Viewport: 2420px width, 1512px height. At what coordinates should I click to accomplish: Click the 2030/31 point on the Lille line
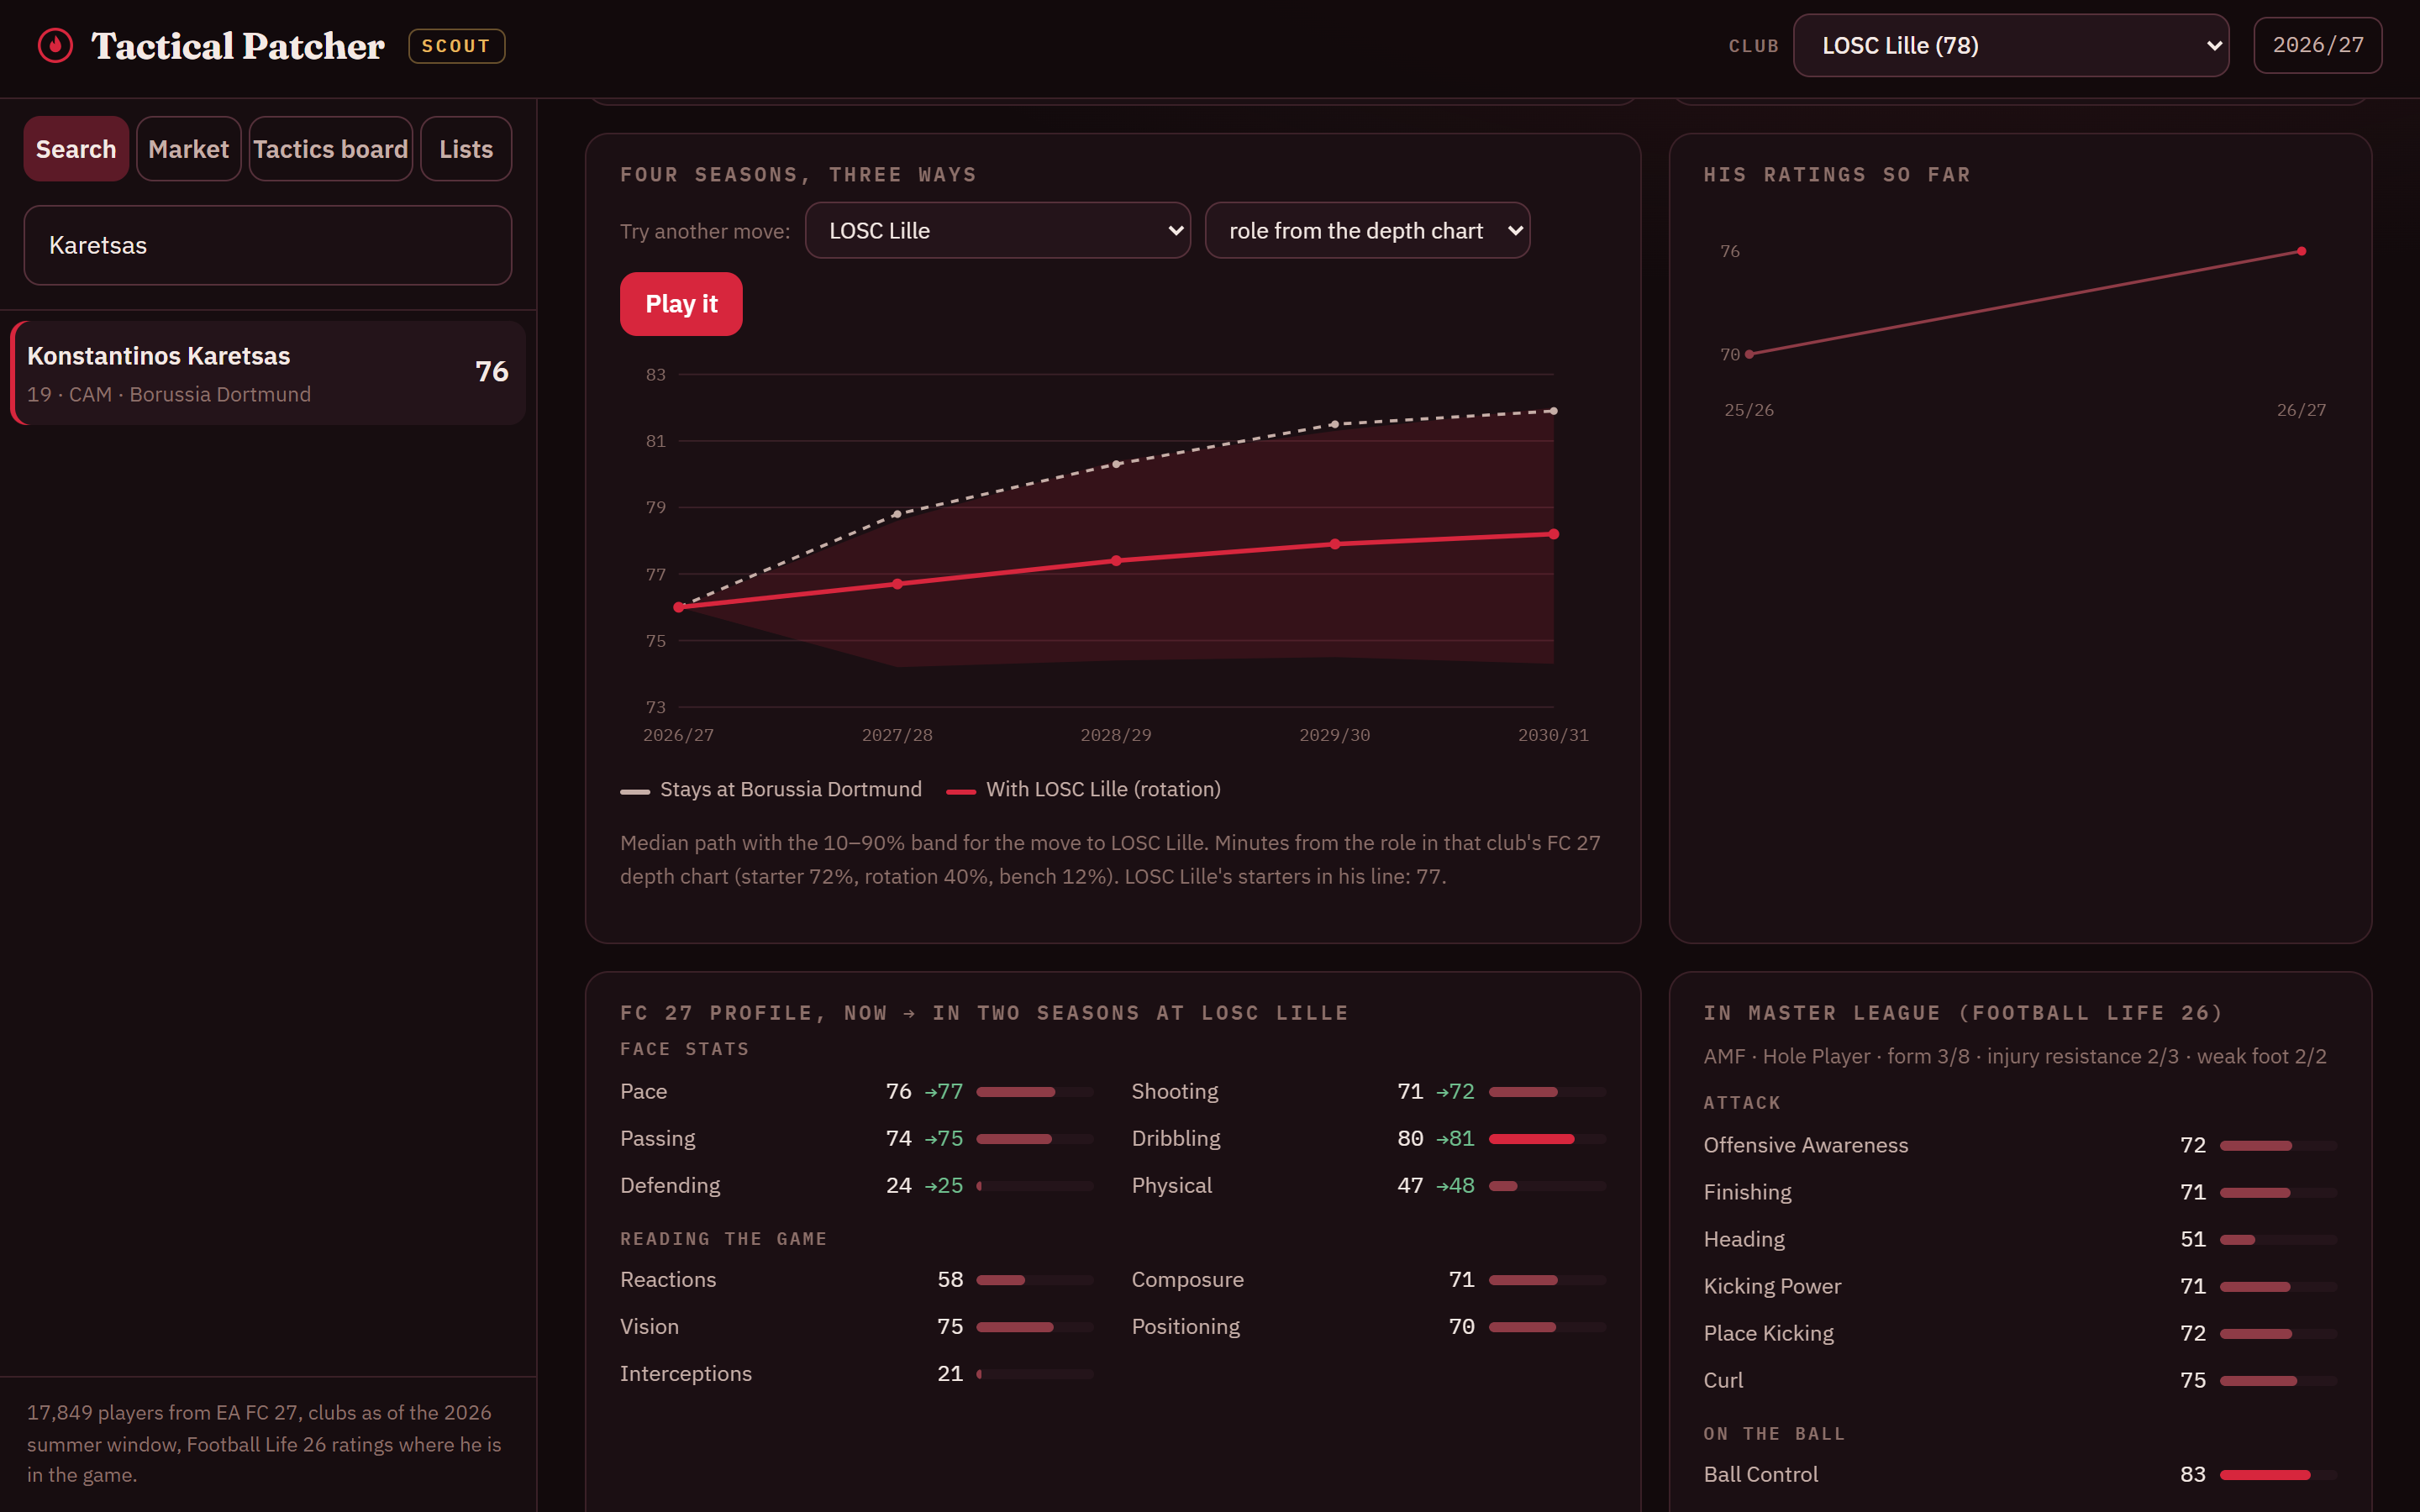[x=1553, y=534]
